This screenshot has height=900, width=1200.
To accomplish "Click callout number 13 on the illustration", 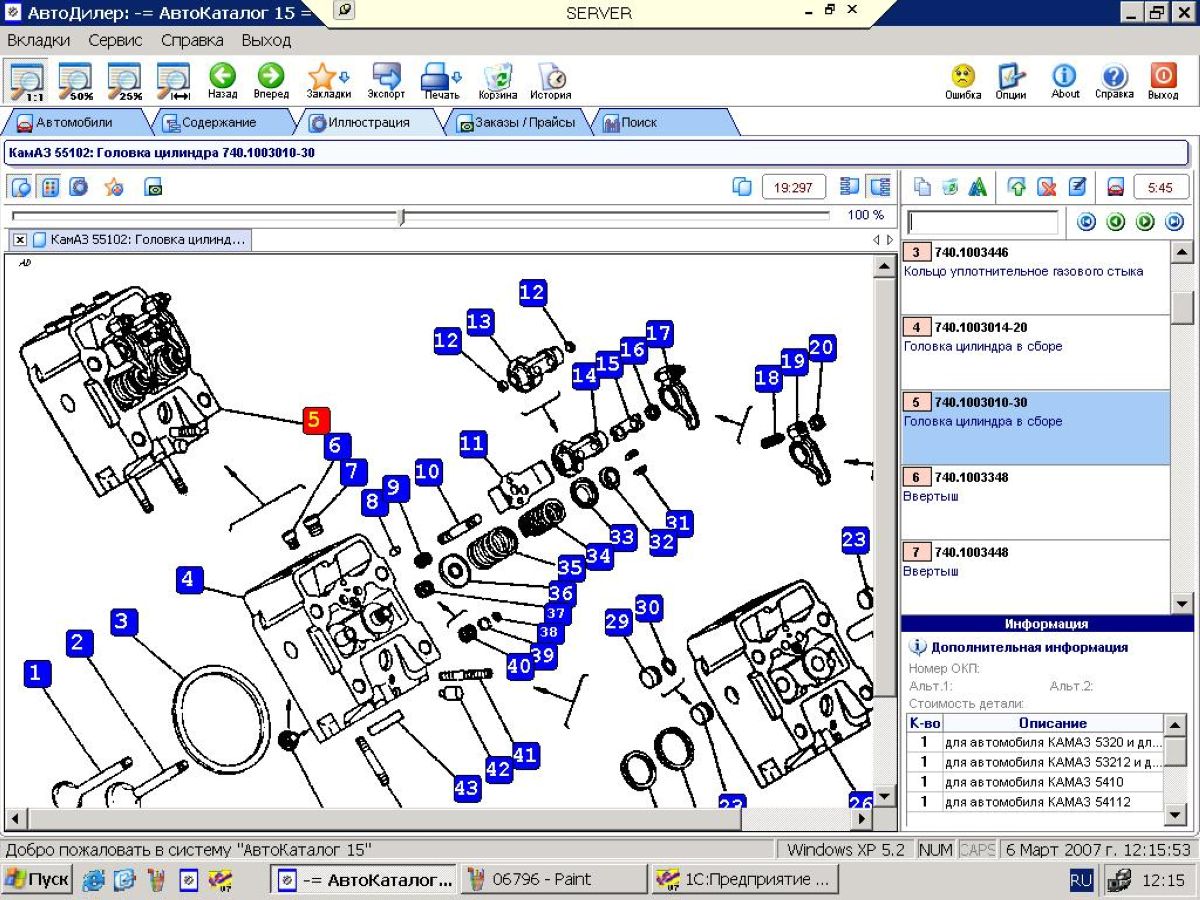I will tap(480, 321).
